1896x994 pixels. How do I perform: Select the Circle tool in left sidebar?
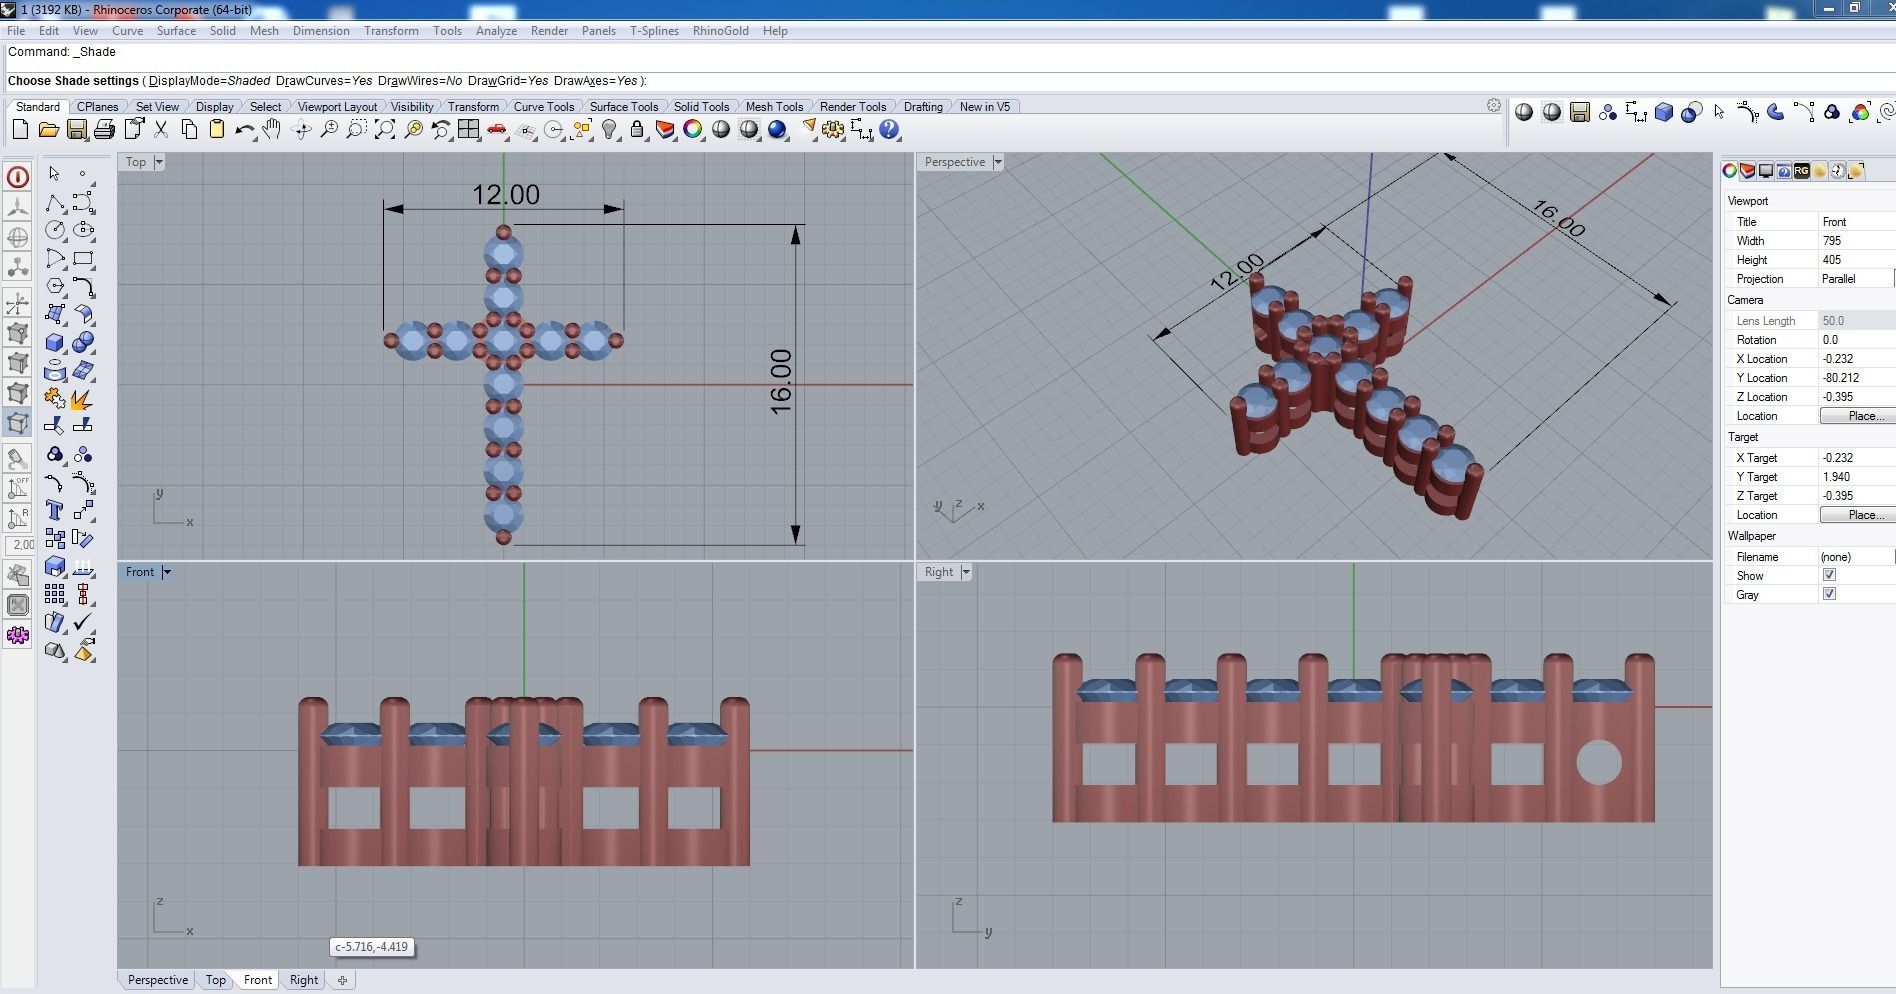(55, 230)
